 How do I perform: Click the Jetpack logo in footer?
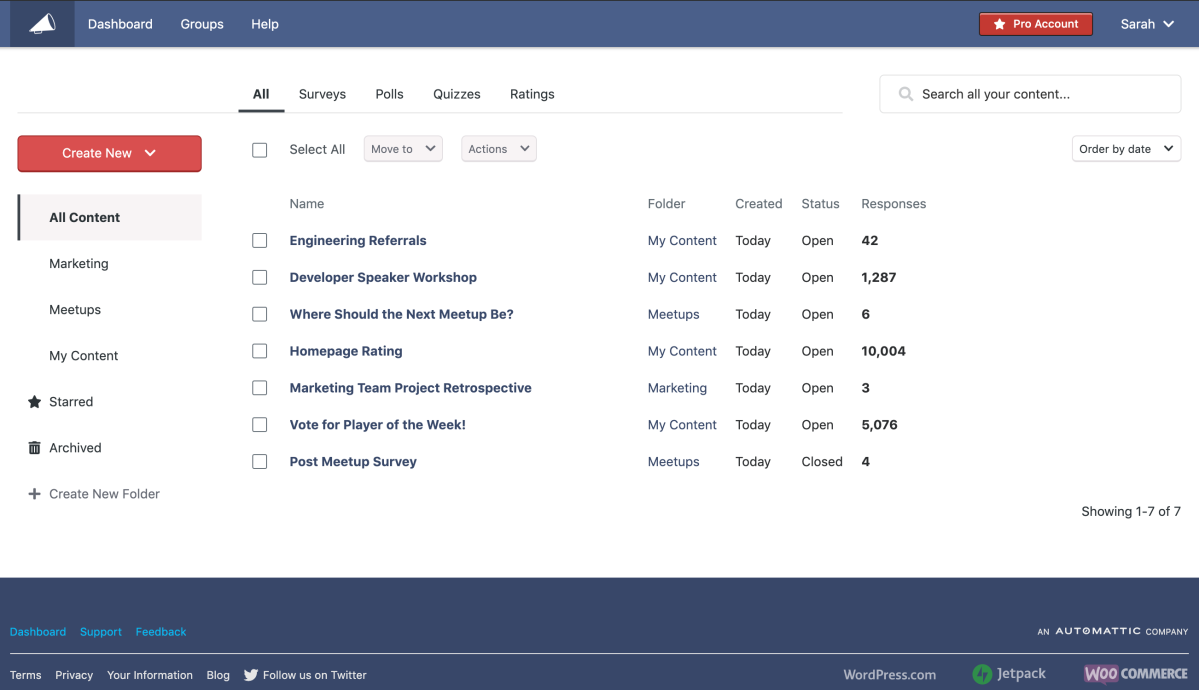click(x=1009, y=674)
